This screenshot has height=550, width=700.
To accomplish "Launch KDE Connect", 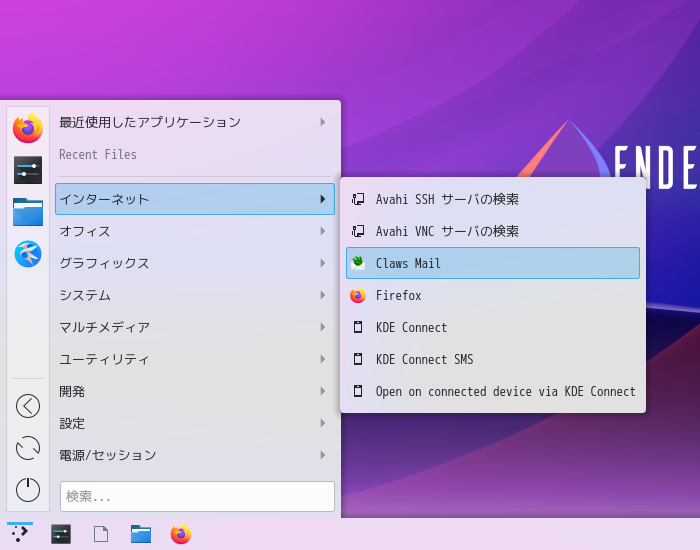I will coord(493,327).
